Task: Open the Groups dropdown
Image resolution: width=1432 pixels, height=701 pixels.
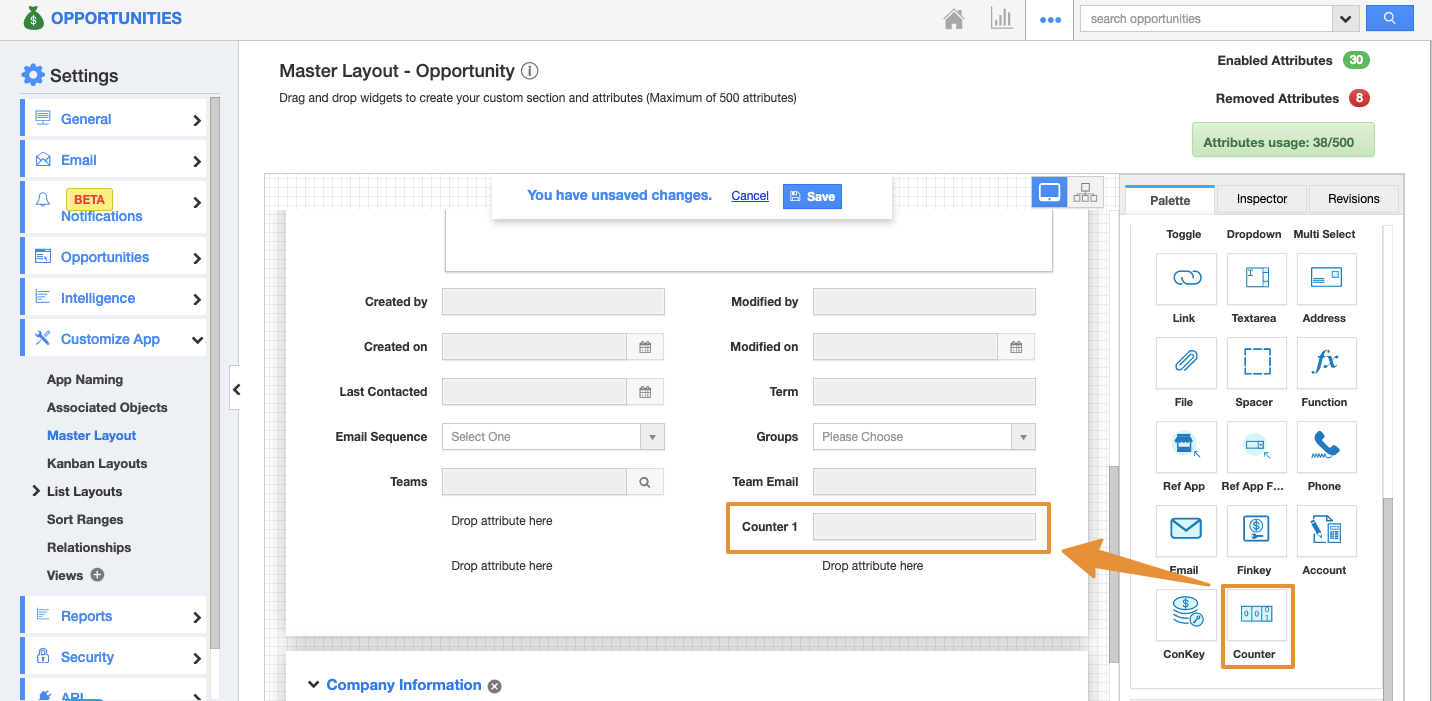Action: [923, 437]
